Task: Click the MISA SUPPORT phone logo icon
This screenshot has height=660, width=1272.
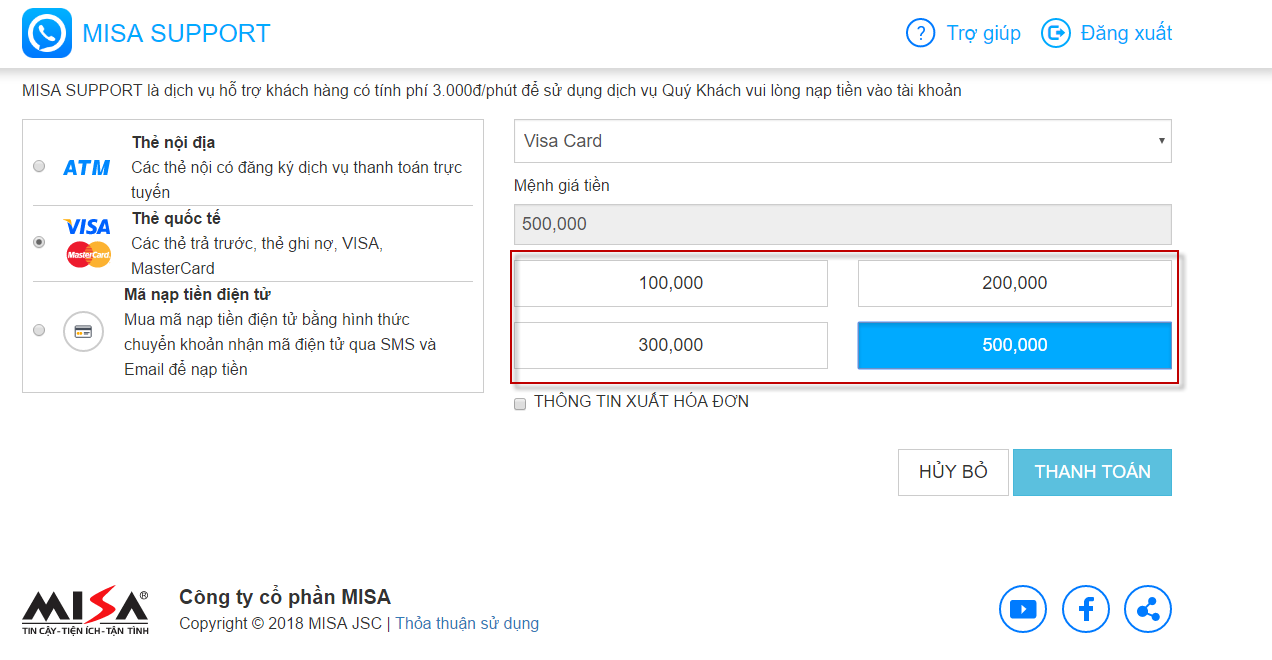Action: 47,33
